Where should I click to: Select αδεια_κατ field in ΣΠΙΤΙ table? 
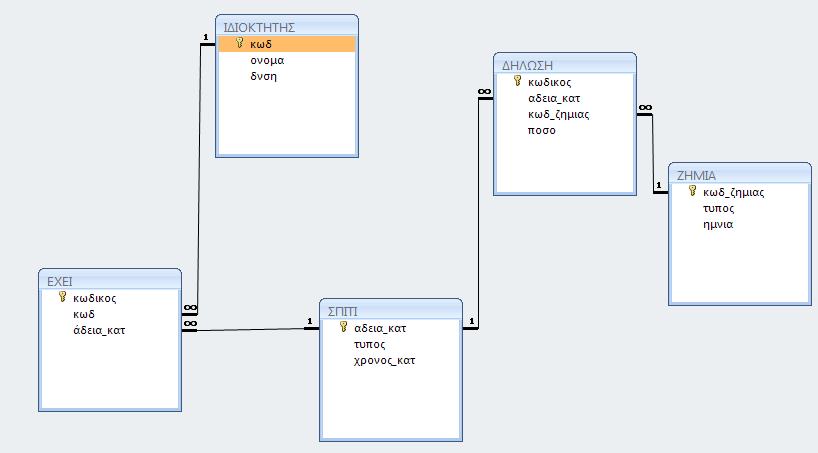[x=391, y=328]
